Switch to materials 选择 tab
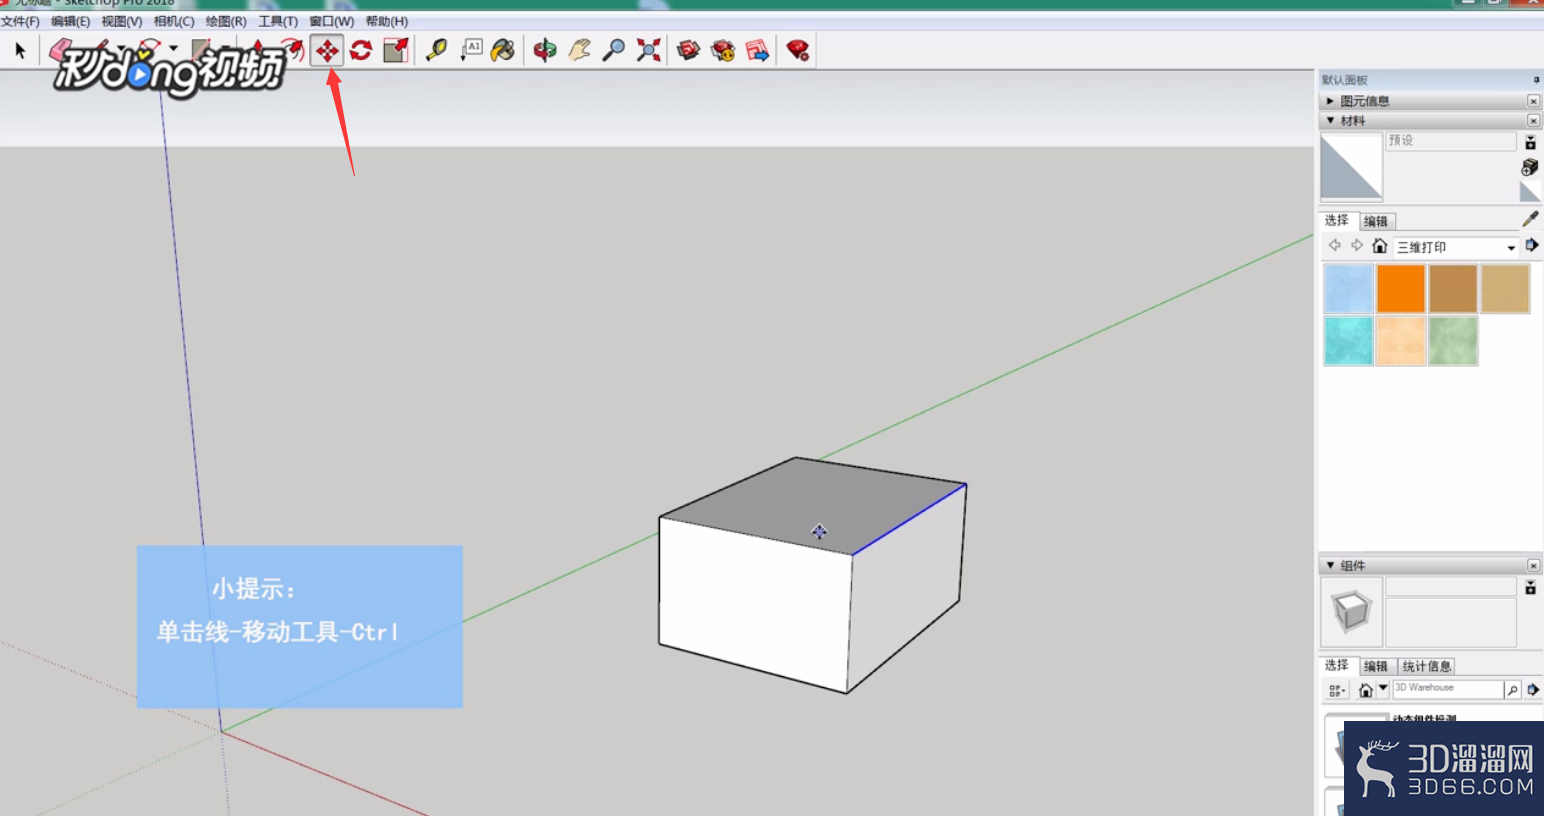Screen dimensions: 1544x816 (1337, 221)
